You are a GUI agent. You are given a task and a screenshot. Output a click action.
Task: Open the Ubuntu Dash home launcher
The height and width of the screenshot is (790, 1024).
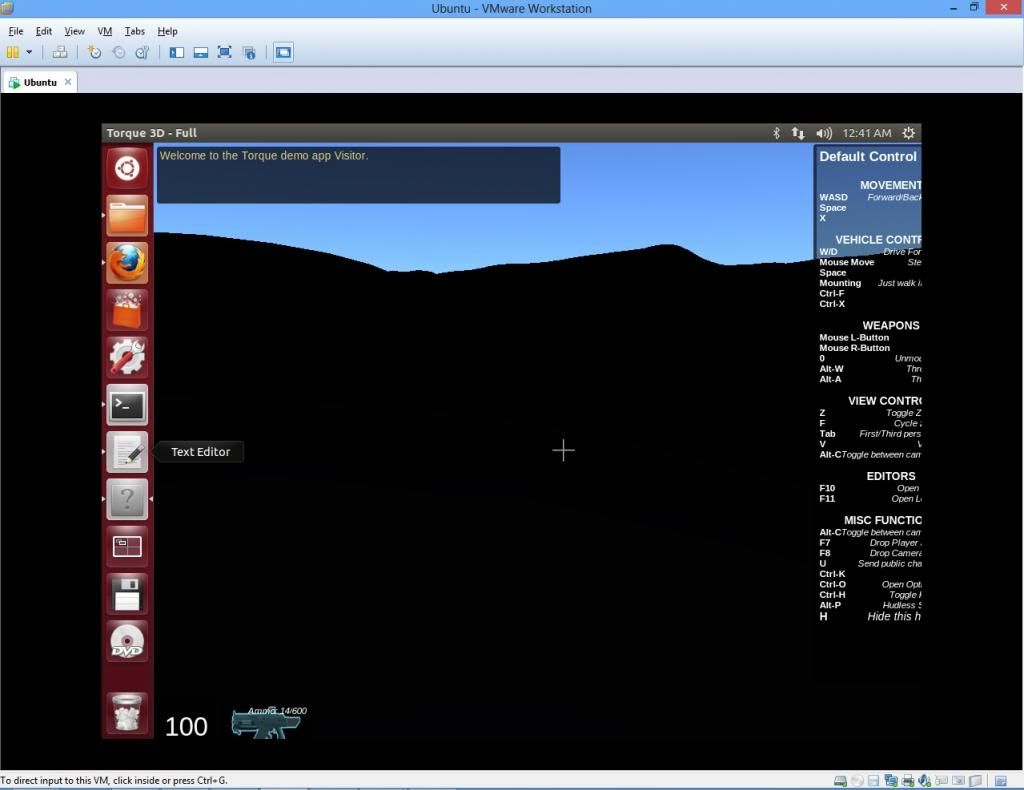(x=127, y=168)
